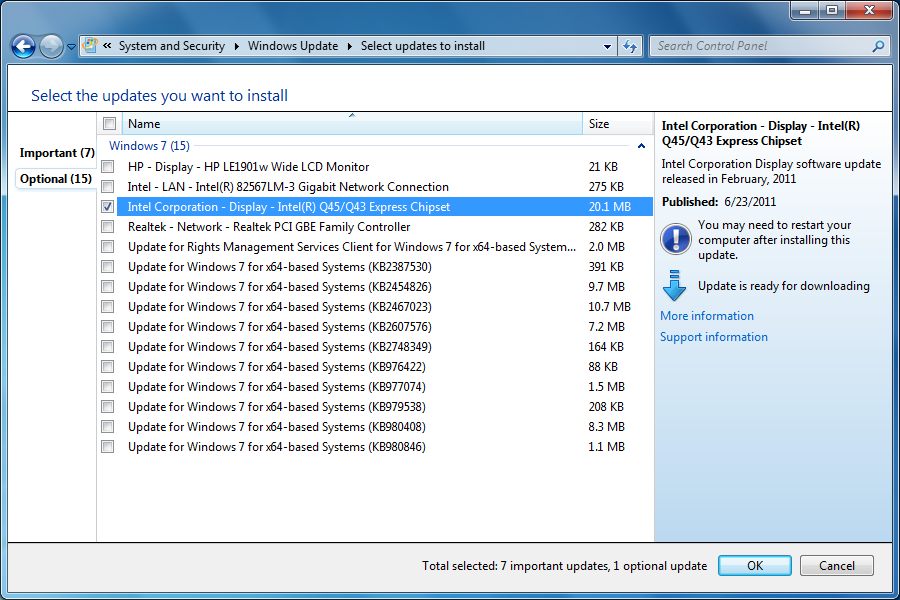This screenshot has height=600, width=900.
Task: Close the Windows Update window
Action: click(869, 11)
